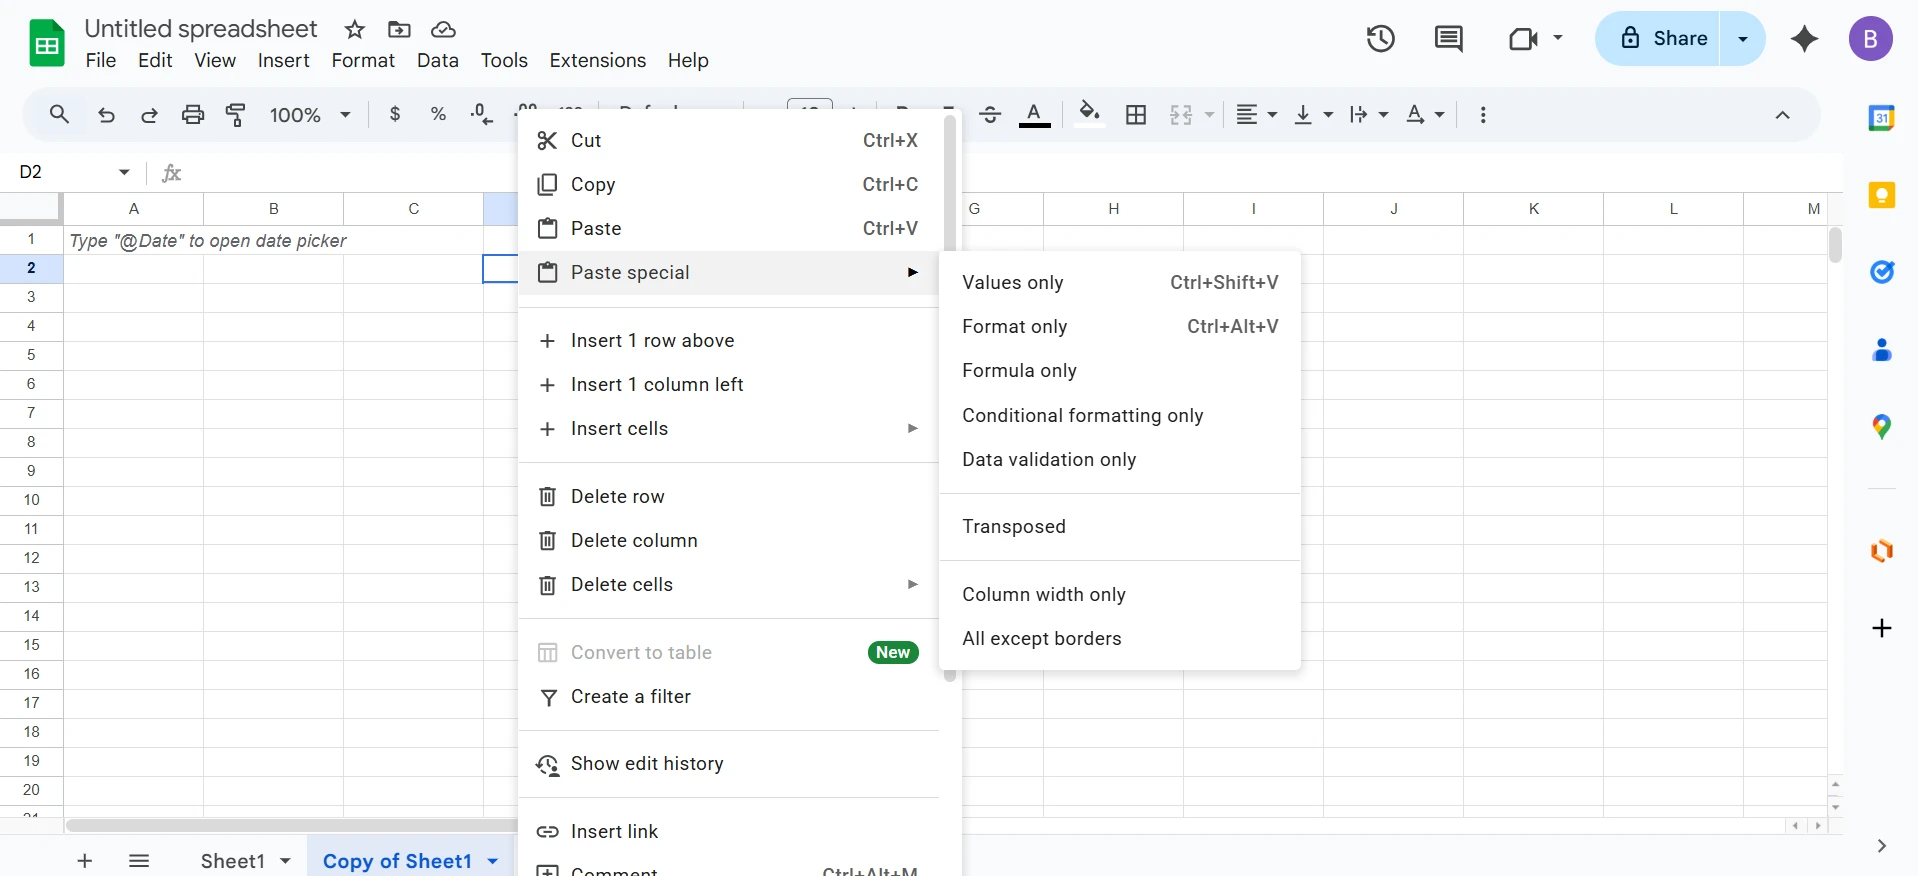Open the borders tool

click(1136, 115)
